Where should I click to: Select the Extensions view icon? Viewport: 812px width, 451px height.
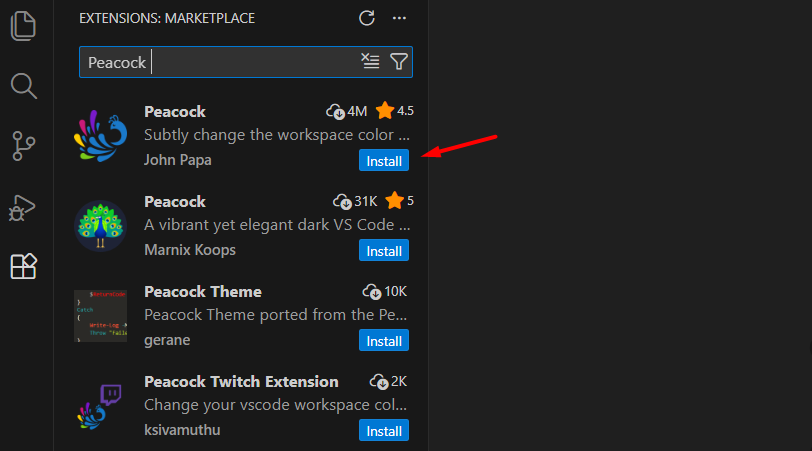[x=23, y=267]
